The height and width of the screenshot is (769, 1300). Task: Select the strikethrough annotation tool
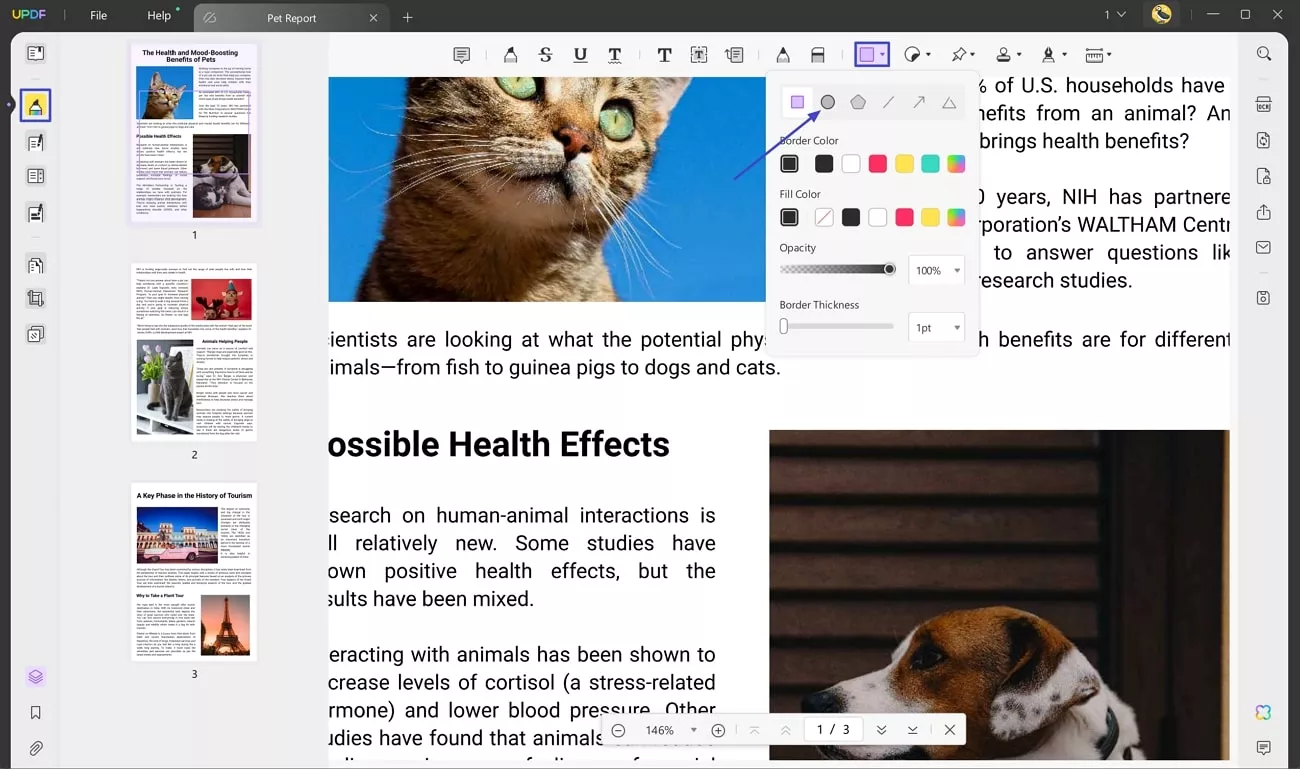pos(545,55)
